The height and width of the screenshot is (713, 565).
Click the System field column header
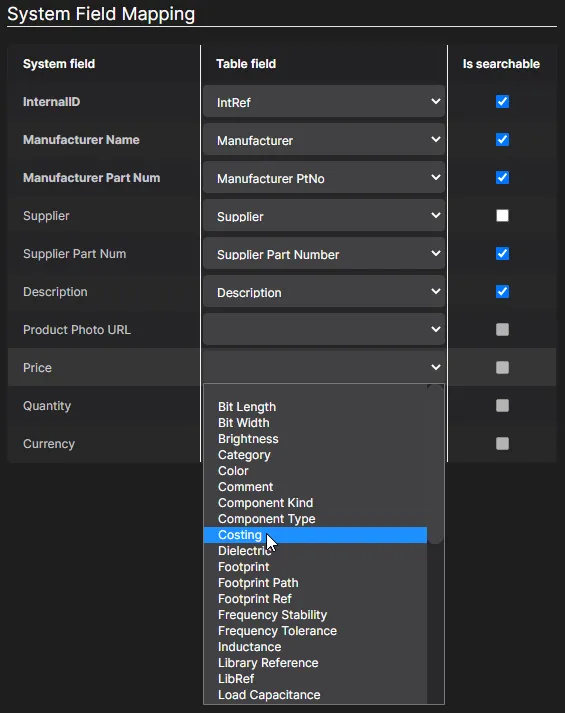pos(59,64)
